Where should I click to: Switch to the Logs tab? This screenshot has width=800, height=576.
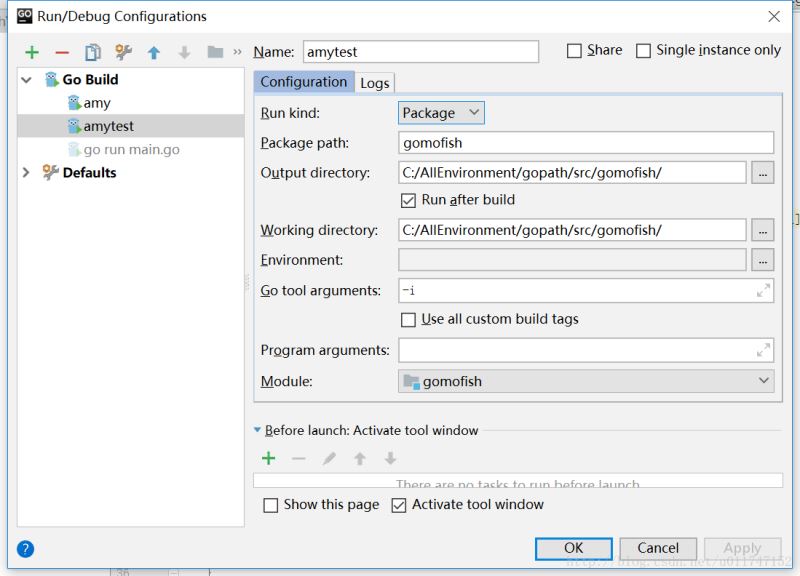(x=375, y=83)
